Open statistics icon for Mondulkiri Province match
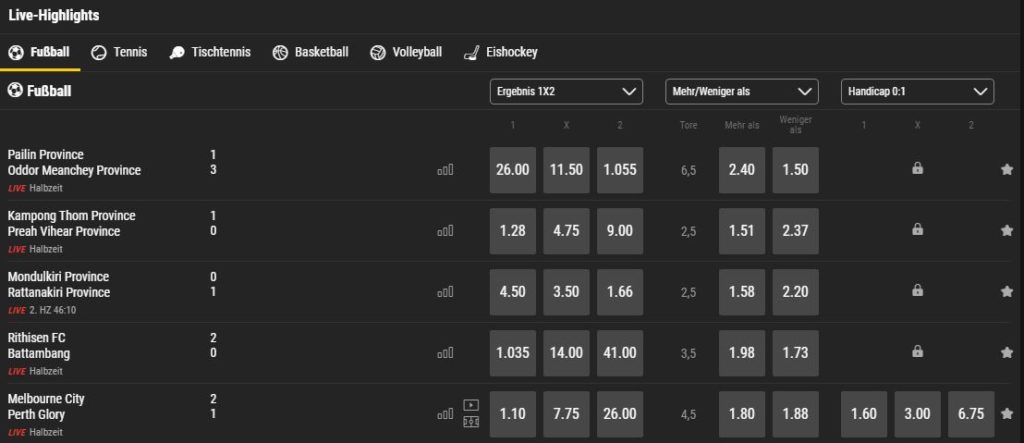Viewport: 1024px width, 443px height. point(445,292)
